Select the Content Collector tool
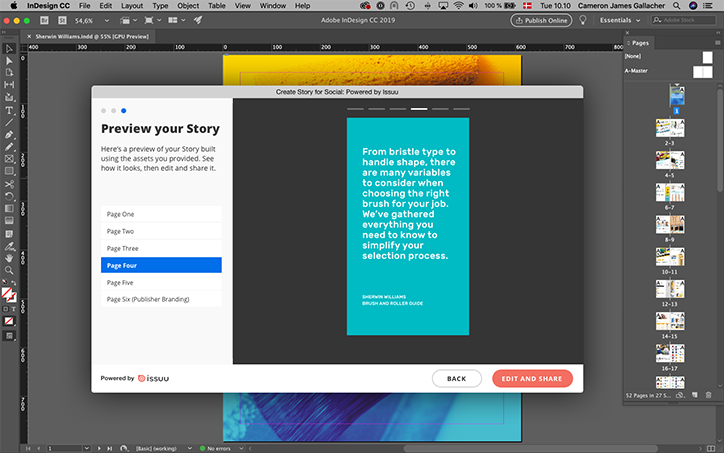 9,97
